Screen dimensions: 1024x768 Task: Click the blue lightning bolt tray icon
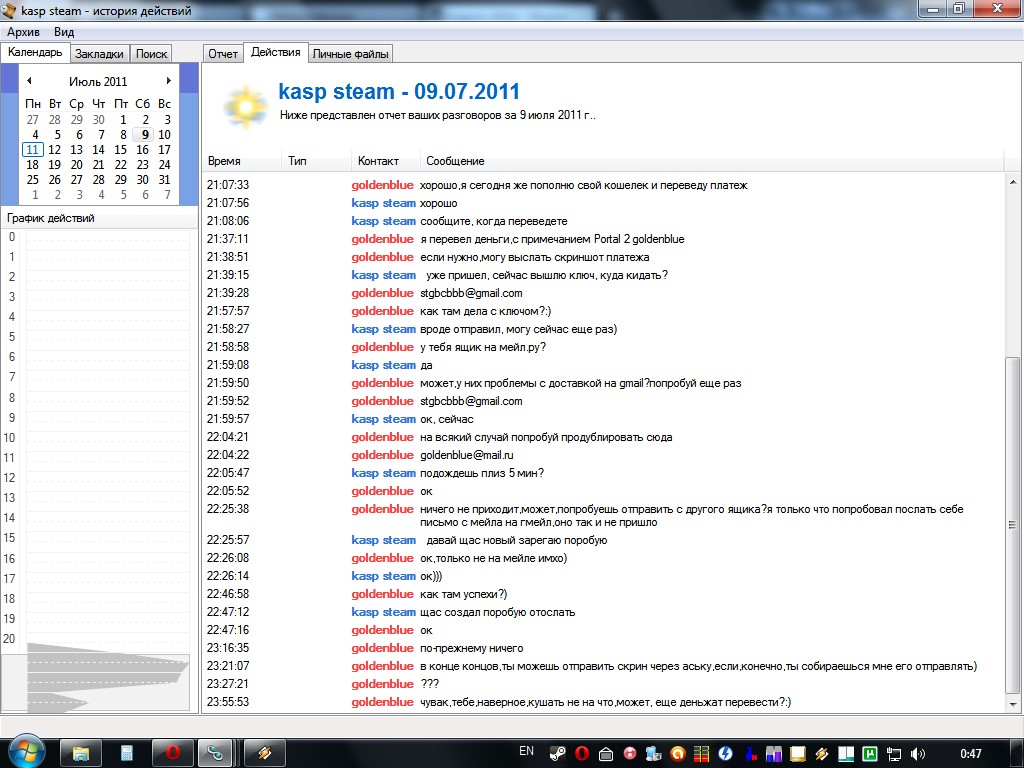[726, 754]
